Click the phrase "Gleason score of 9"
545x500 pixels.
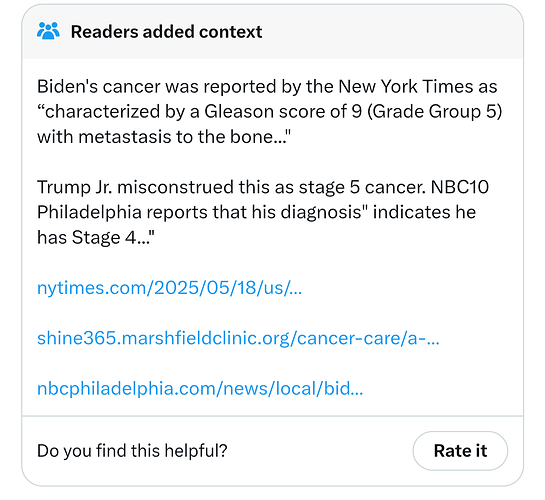click(283, 112)
